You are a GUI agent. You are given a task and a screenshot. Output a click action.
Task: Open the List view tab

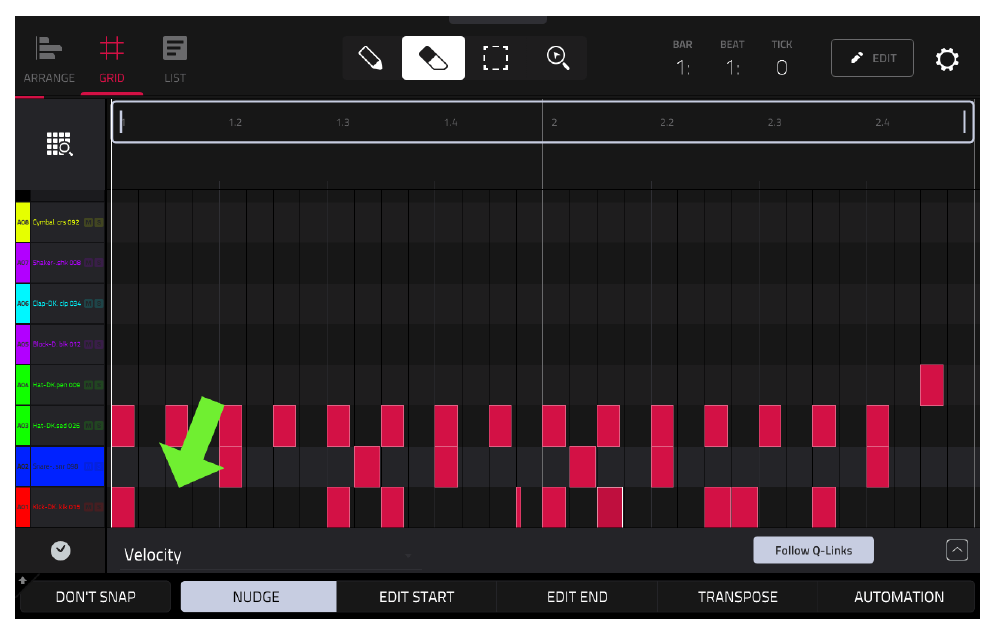[x=175, y=60]
